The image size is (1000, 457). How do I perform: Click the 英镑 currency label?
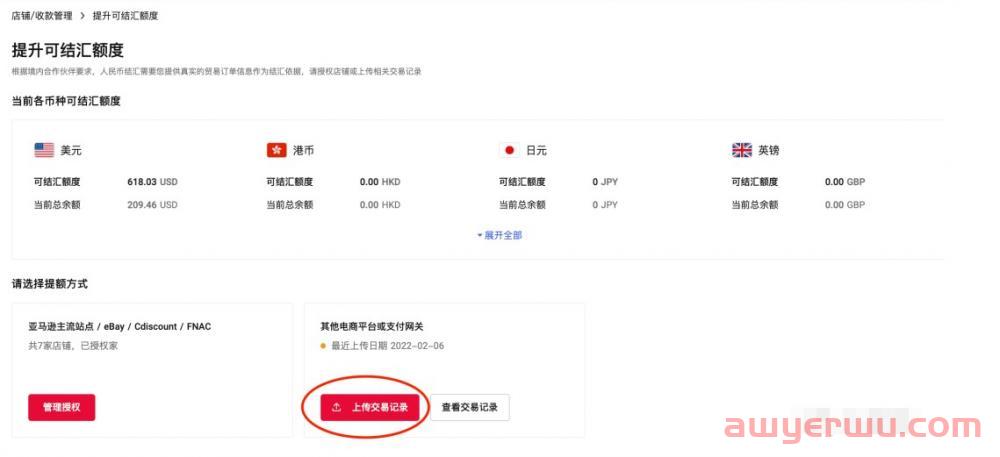[768, 151]
